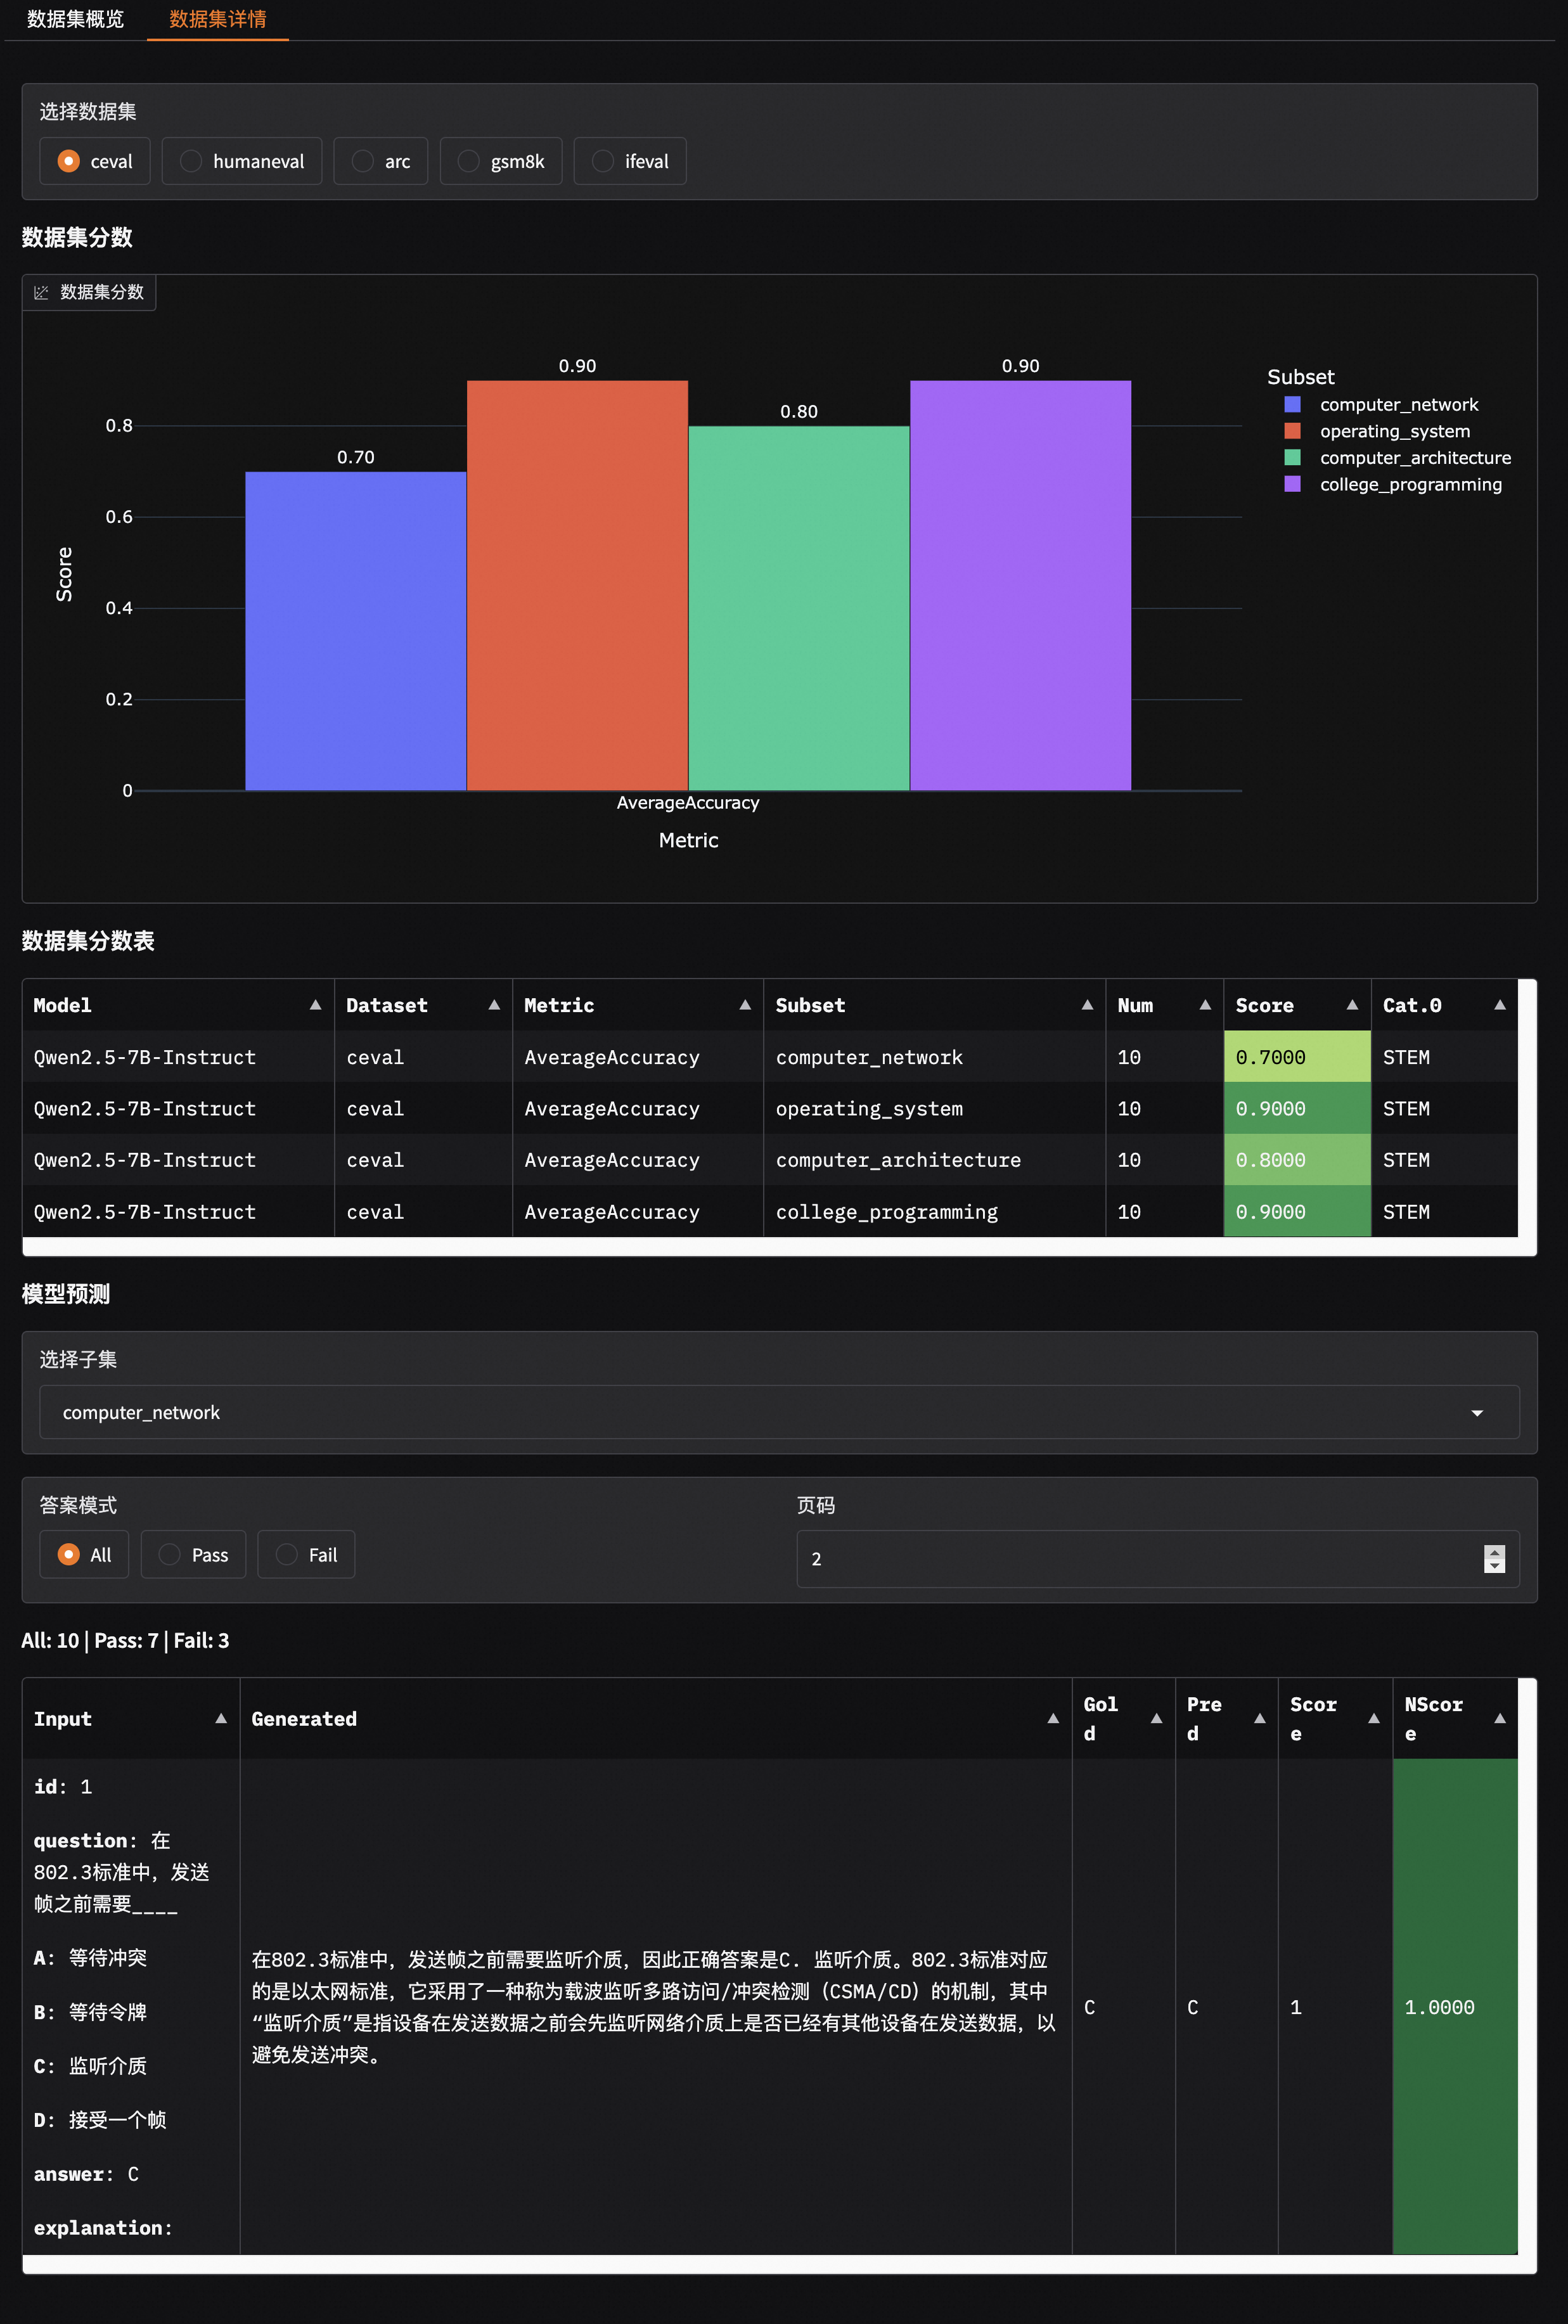Increment the page number with stepper arrow
Screen dimensions: 1568x2324
pos(1495,1550)
